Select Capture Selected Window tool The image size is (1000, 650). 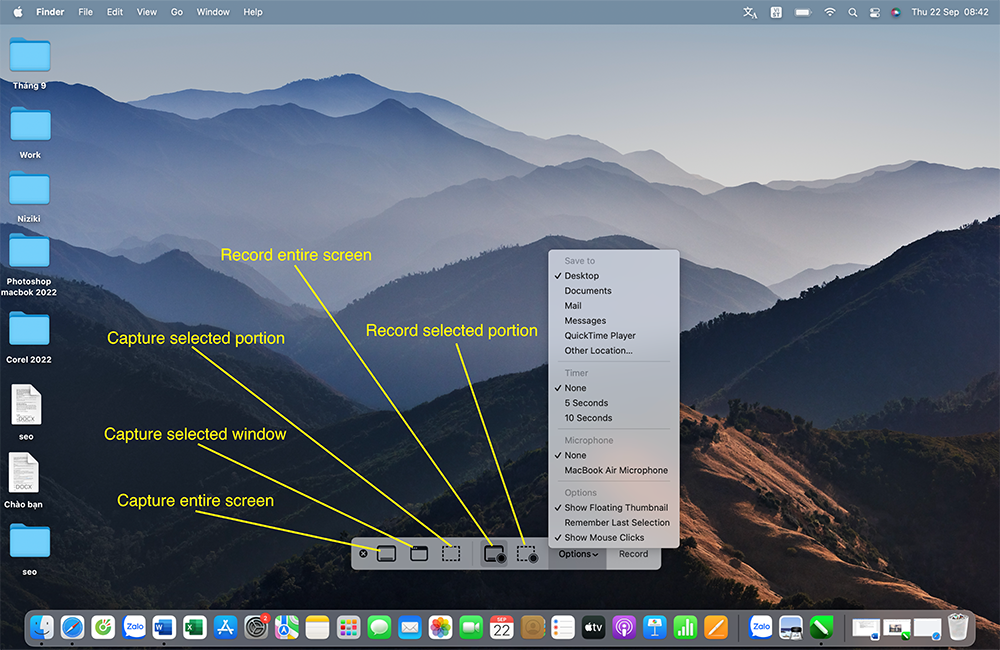(x=419, y=554)
